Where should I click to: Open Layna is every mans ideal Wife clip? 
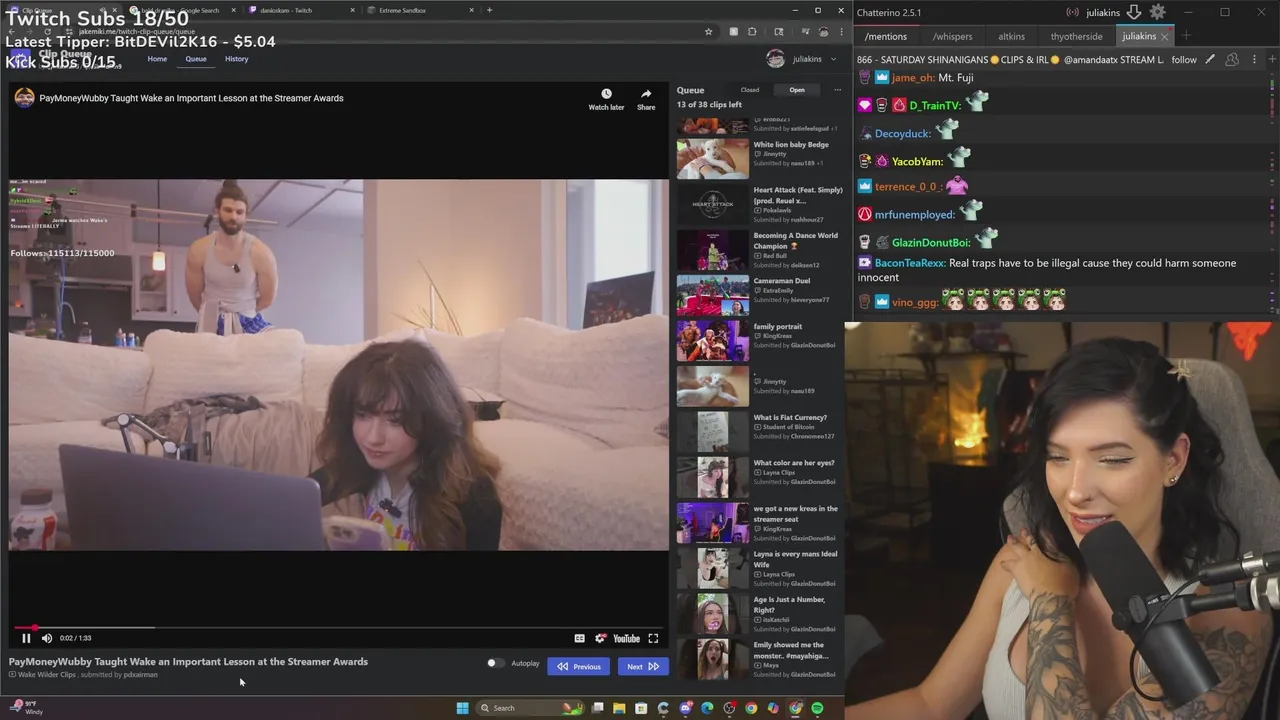[758, 568]
